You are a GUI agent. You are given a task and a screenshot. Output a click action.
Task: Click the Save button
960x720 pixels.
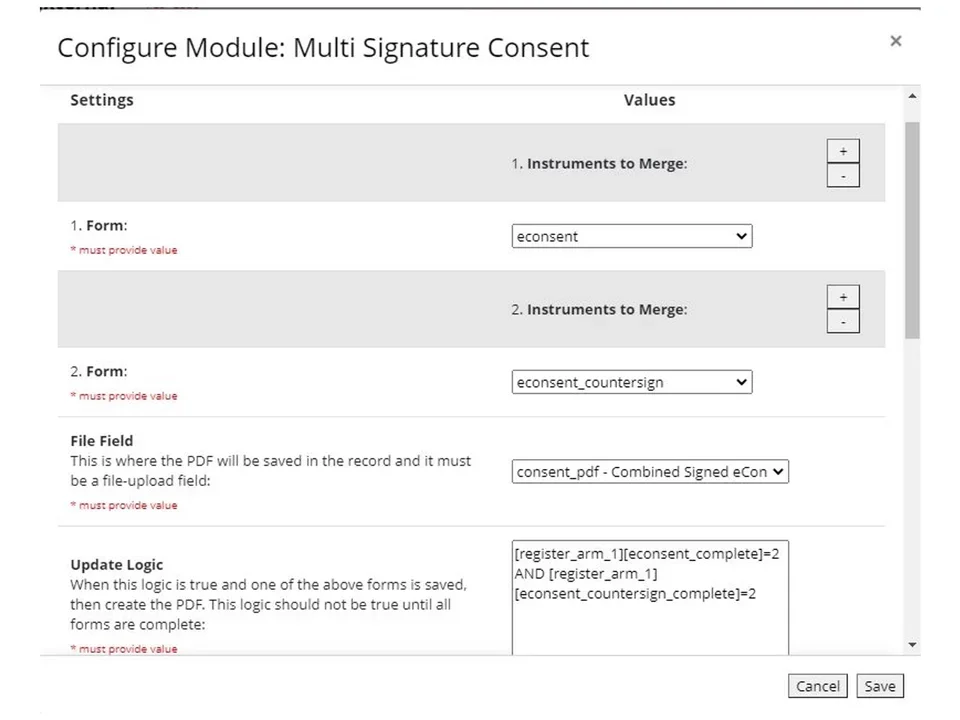879,686
